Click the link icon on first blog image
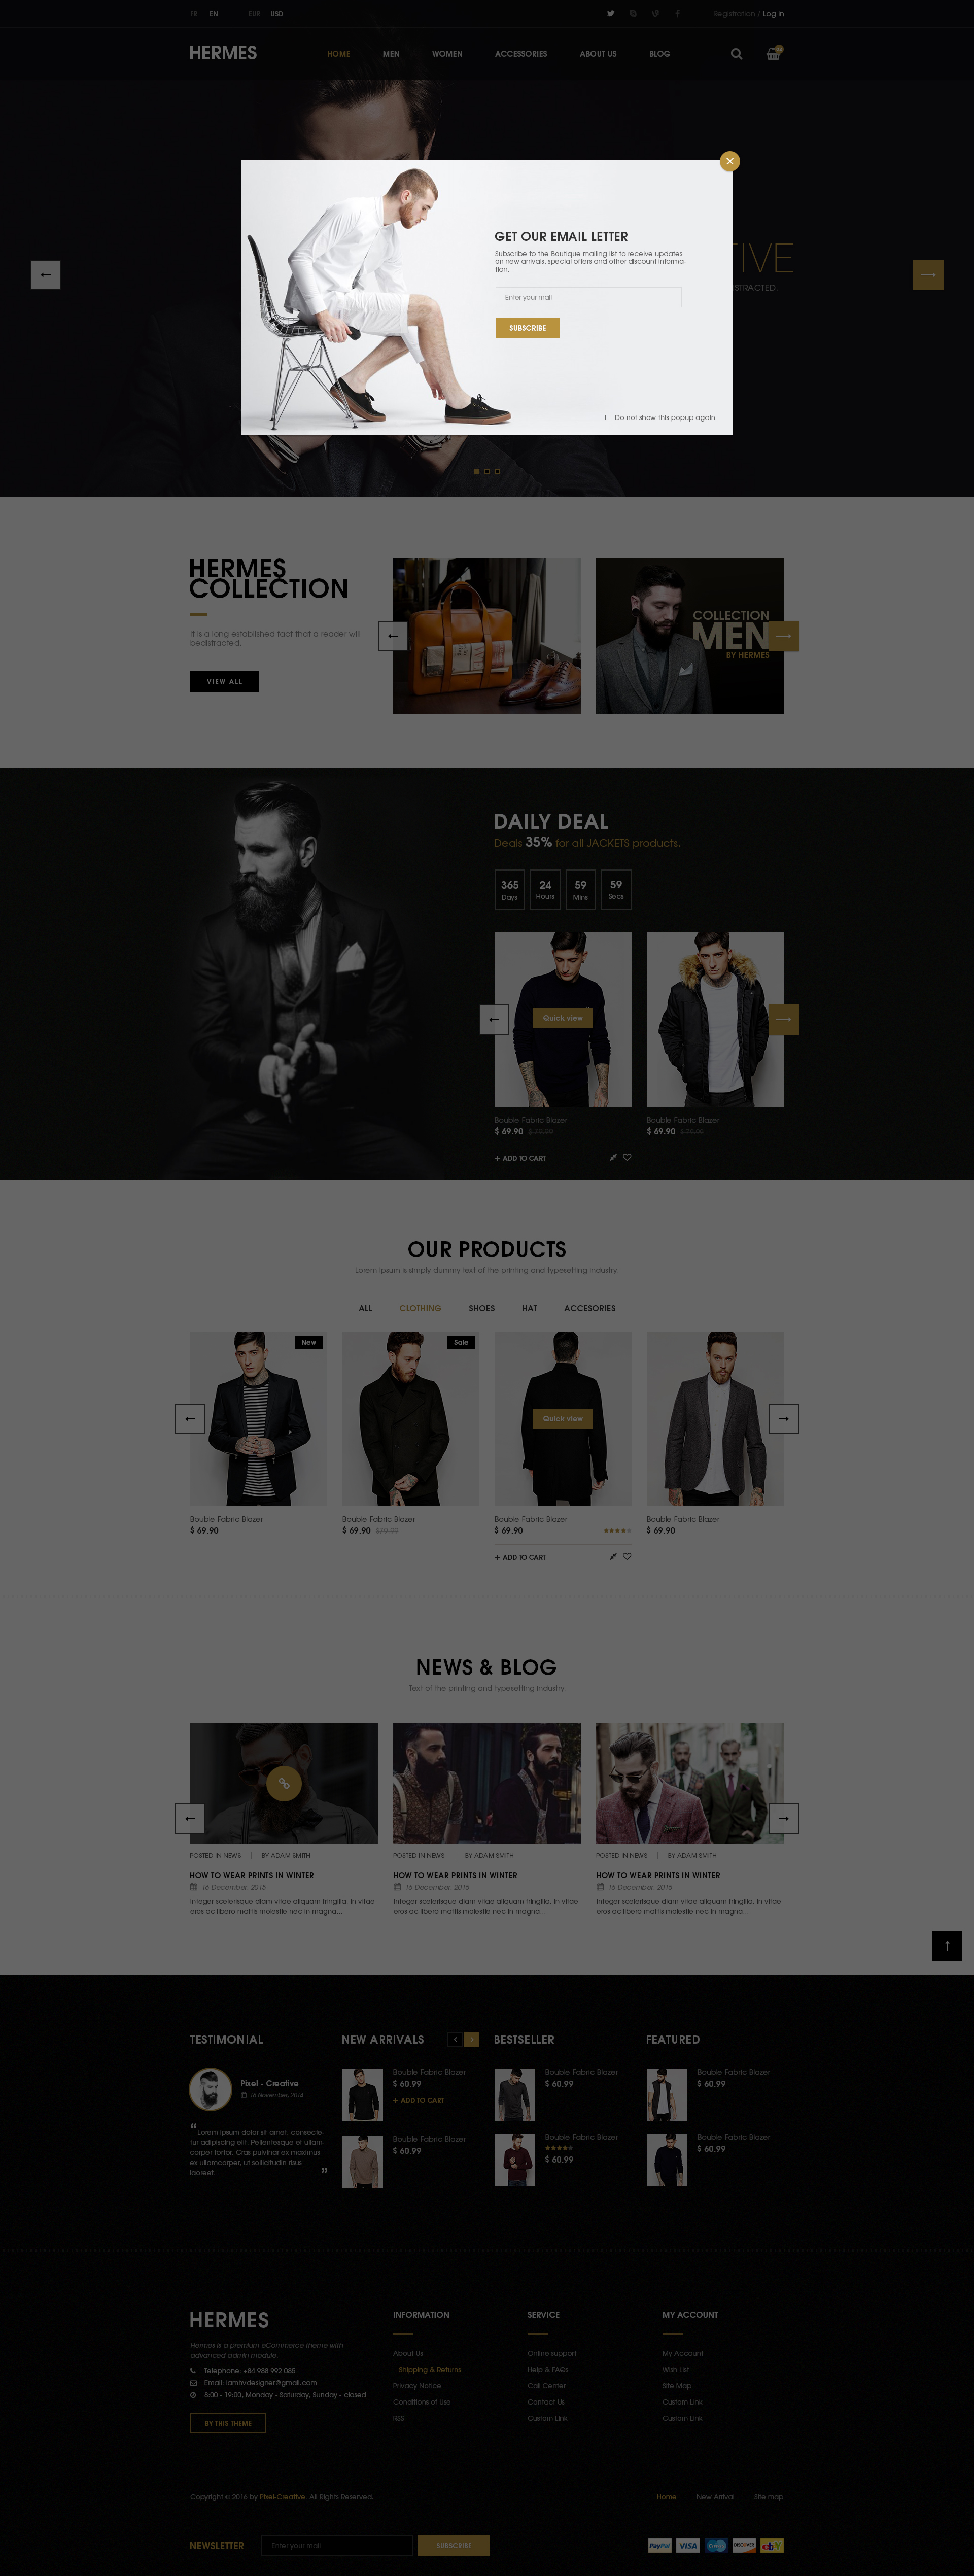The height and width of the screenshot is (2576, 974). coord(284,1783)
